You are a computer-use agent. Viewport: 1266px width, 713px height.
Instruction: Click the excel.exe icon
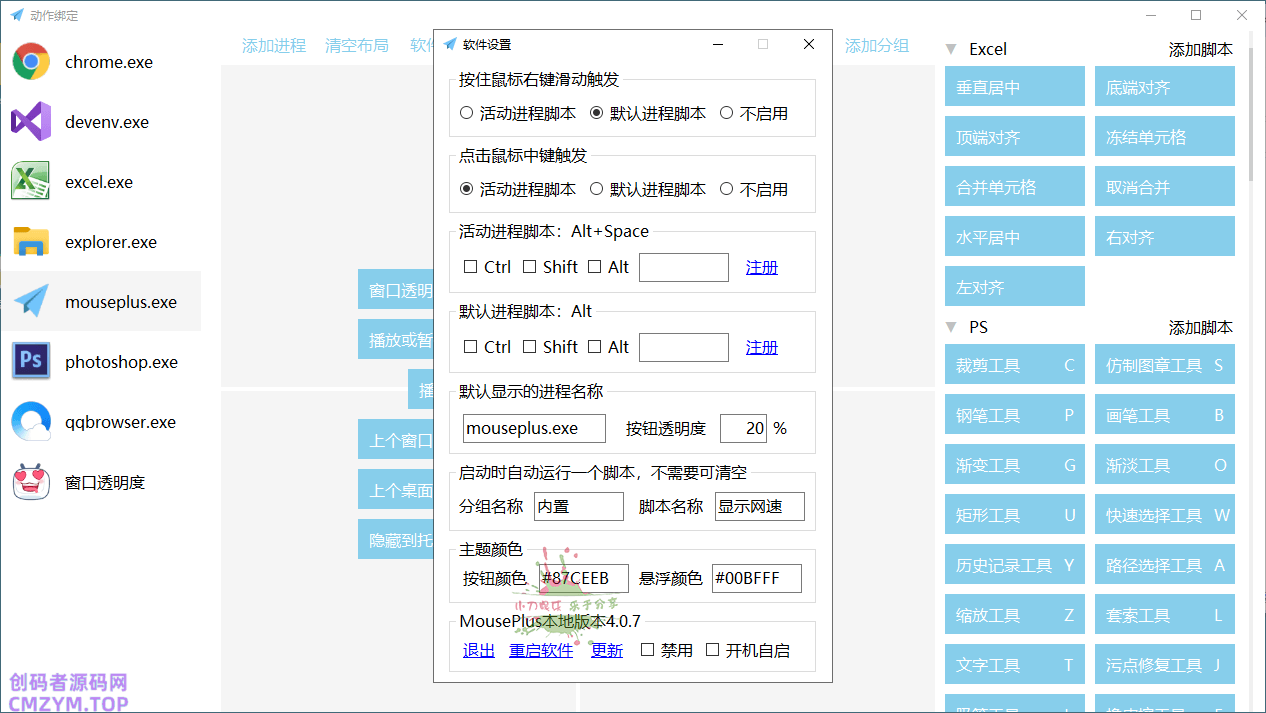coord(31,182)
